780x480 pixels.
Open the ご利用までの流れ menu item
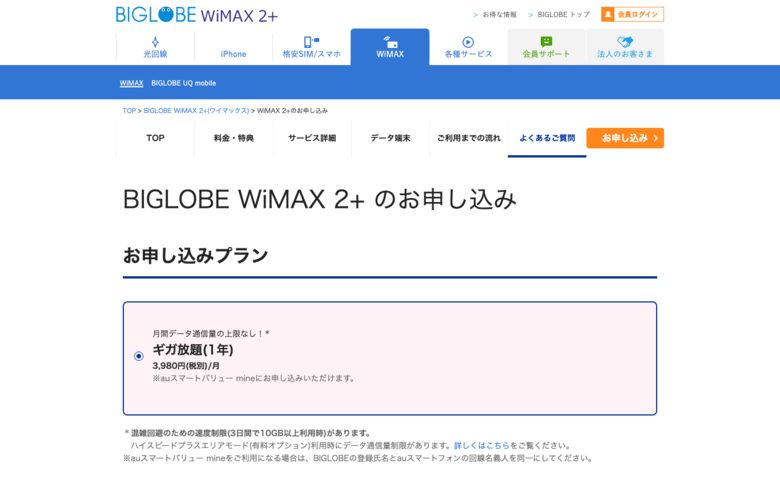469,138
